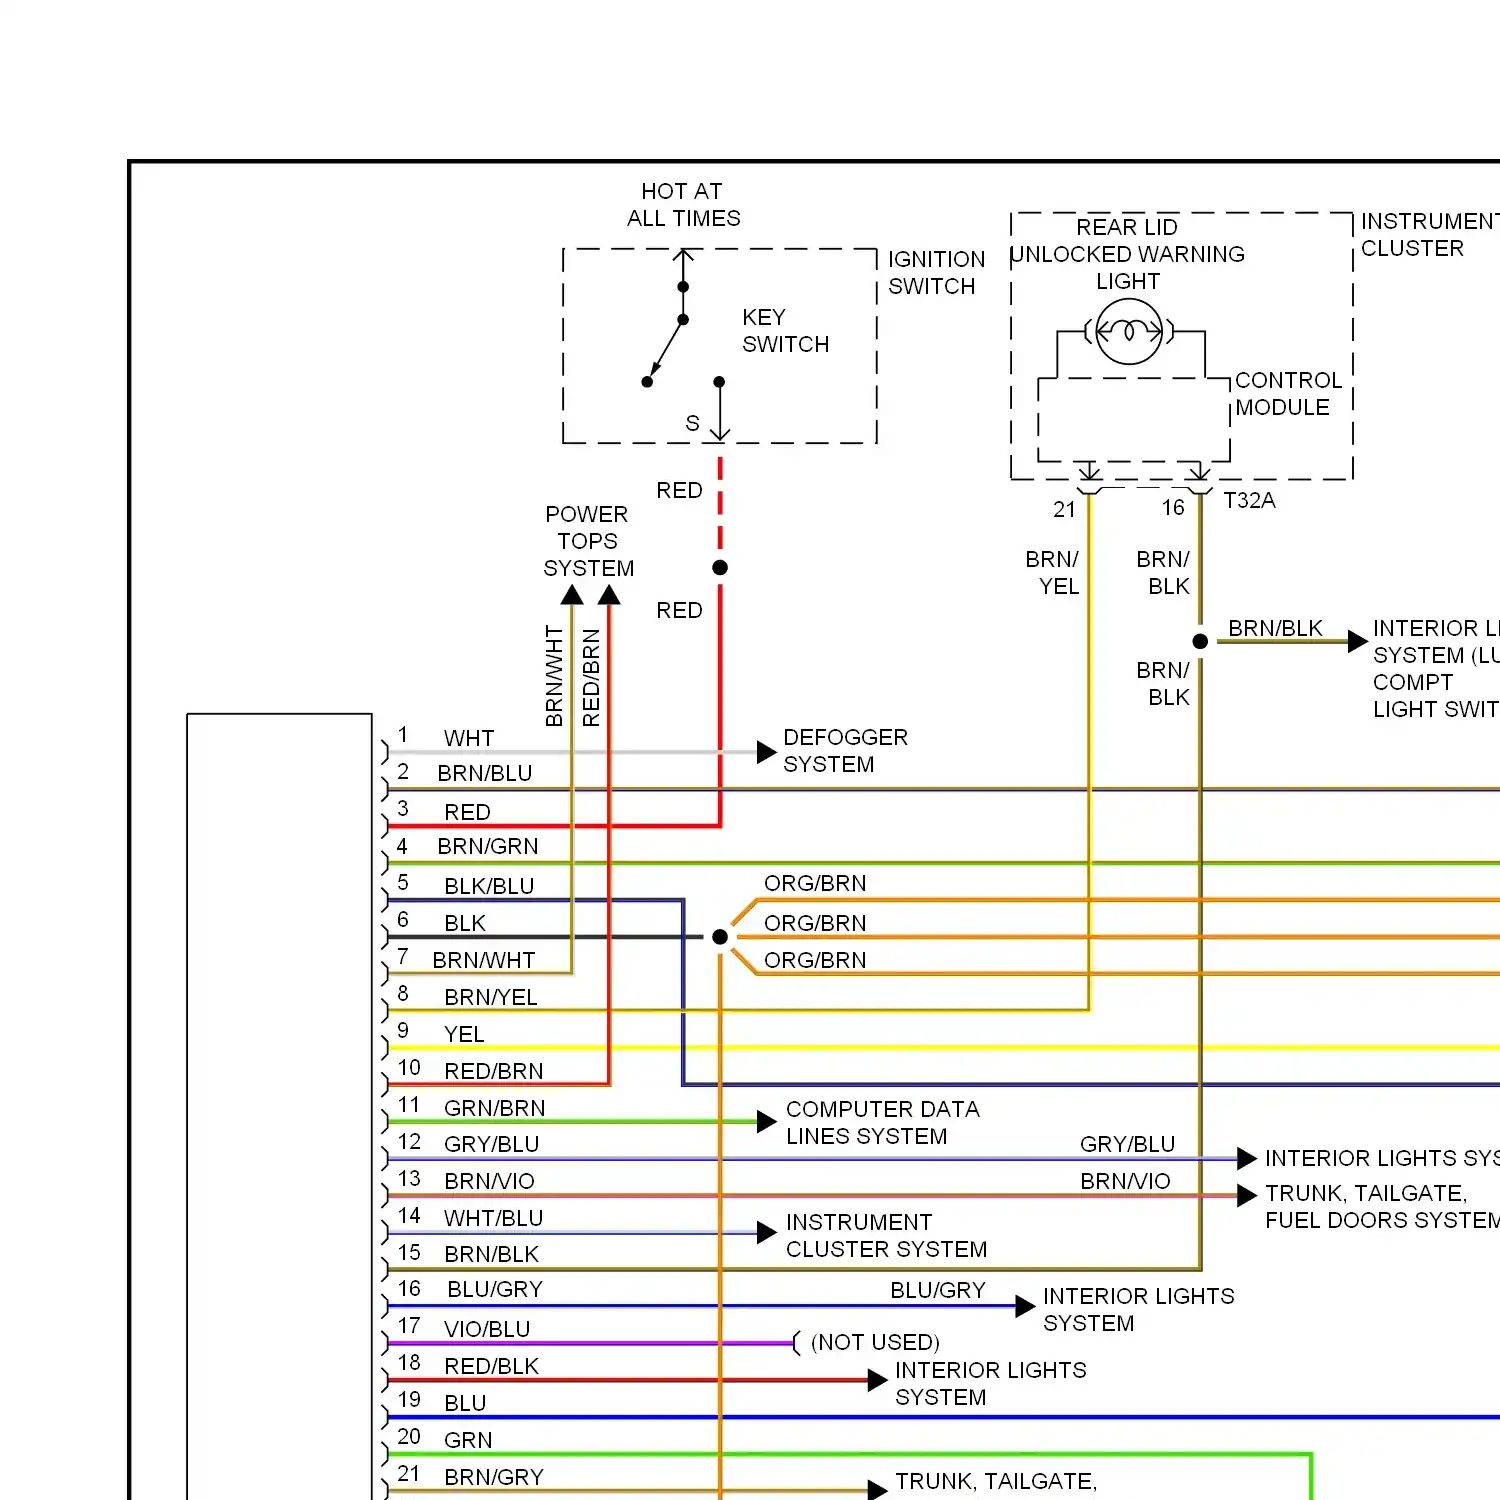Click the vertical RED/BRN wire label
The image size is (1500, 1500).
[x=591, y=678]
